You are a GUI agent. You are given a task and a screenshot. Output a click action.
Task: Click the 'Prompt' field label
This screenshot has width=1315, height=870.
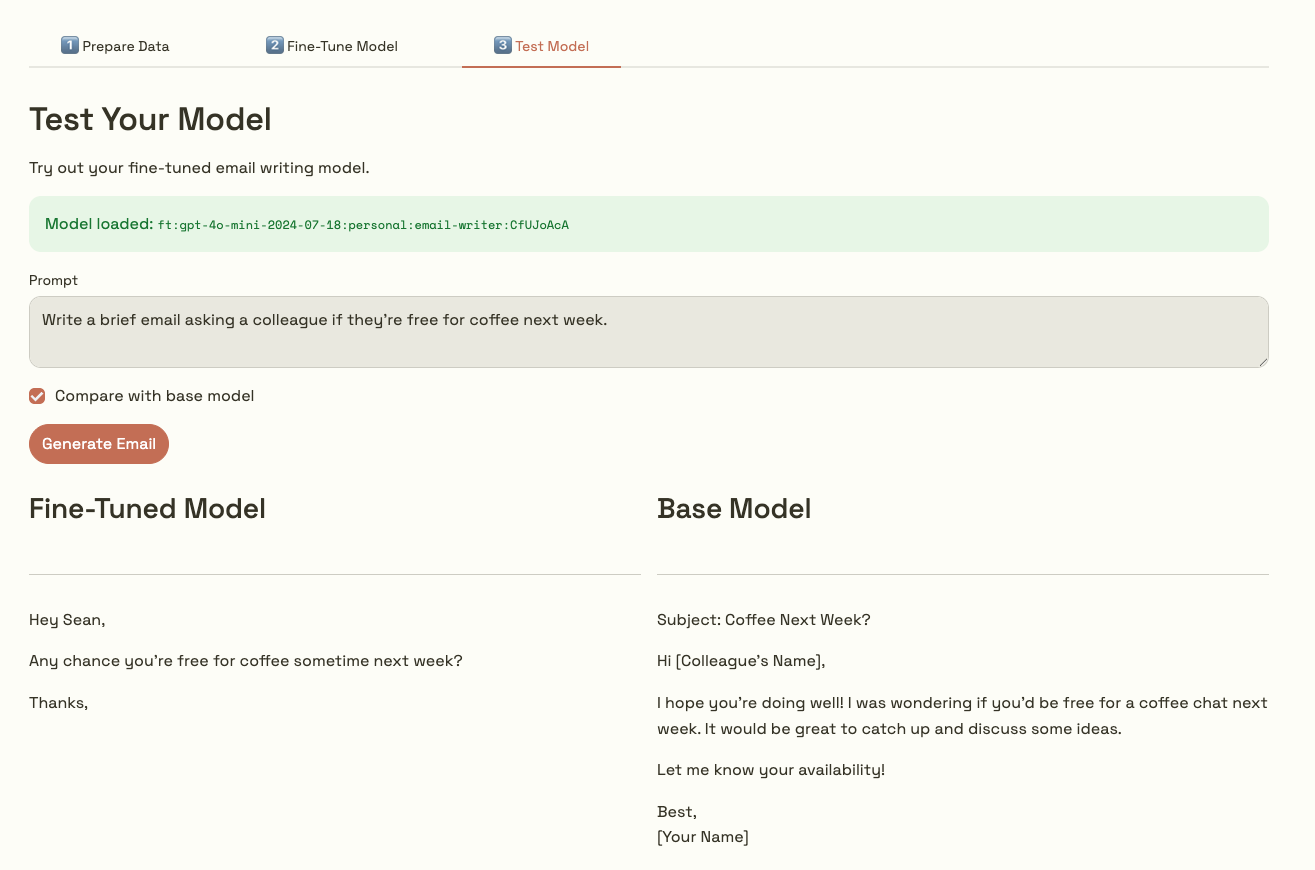coord(53,281)
